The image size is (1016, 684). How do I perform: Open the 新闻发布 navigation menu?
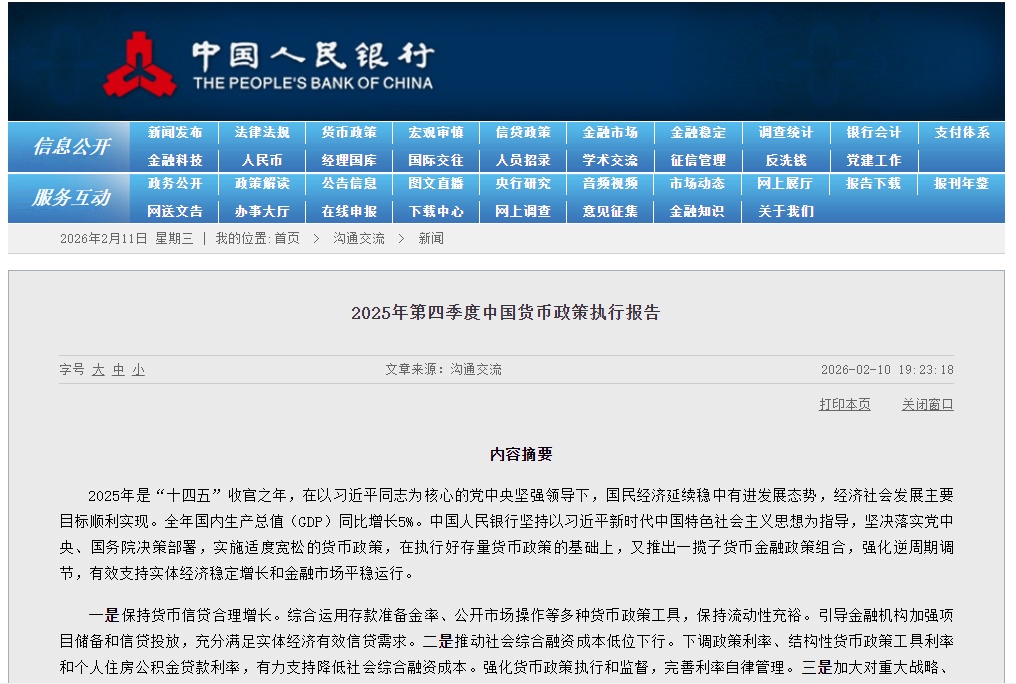coord(174,131)
